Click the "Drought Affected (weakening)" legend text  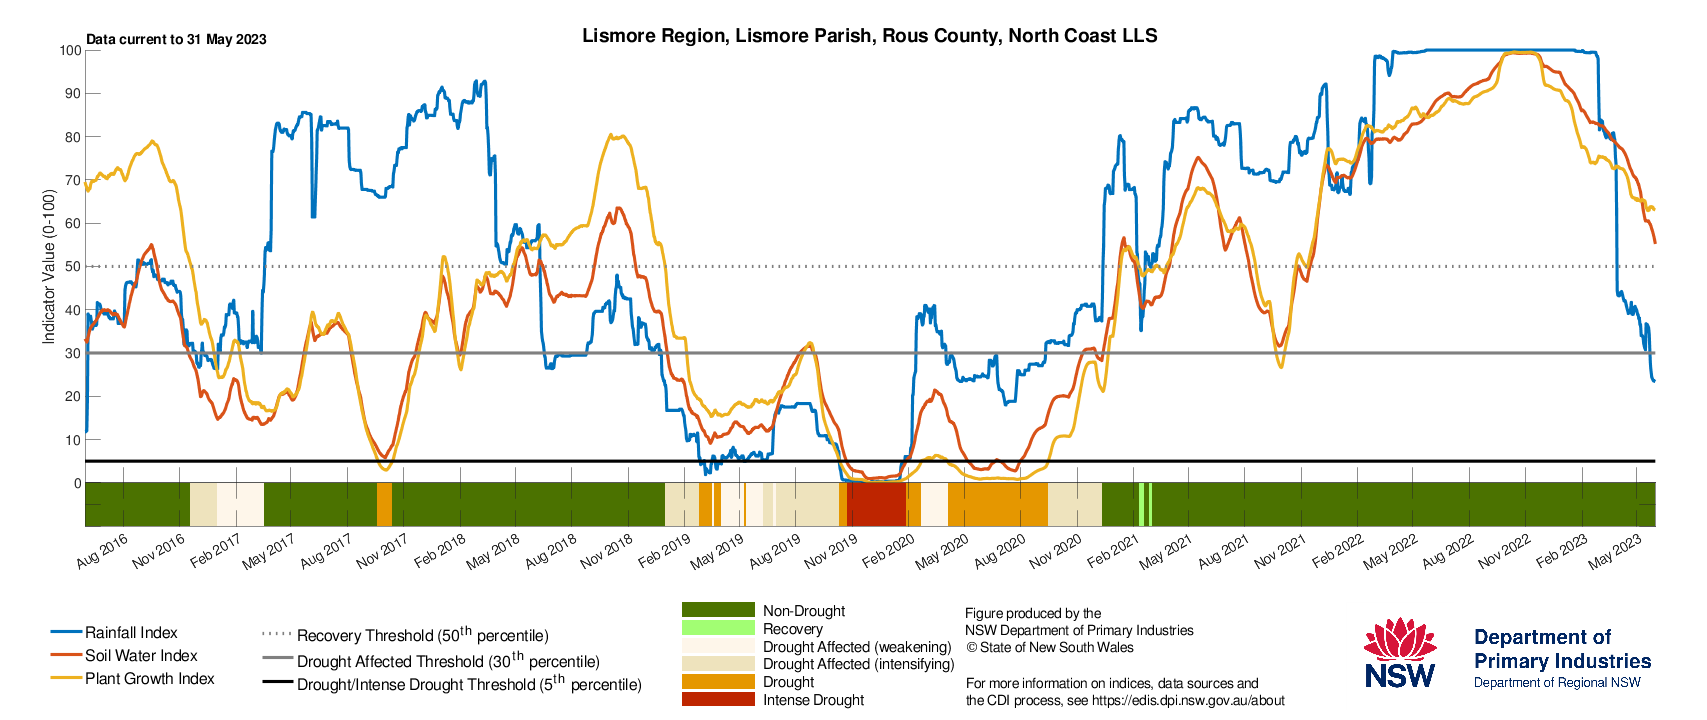pos(857,646)
